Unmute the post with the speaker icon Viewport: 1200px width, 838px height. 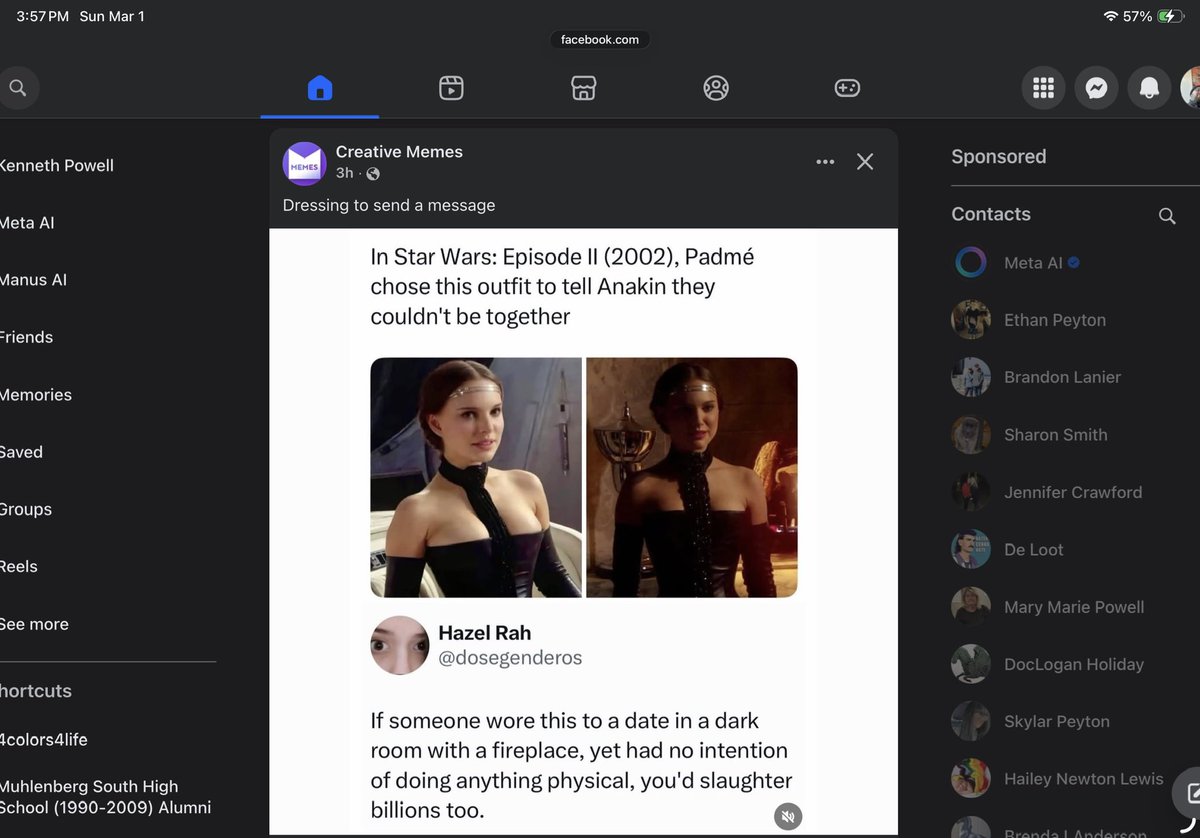coord(788,817)
